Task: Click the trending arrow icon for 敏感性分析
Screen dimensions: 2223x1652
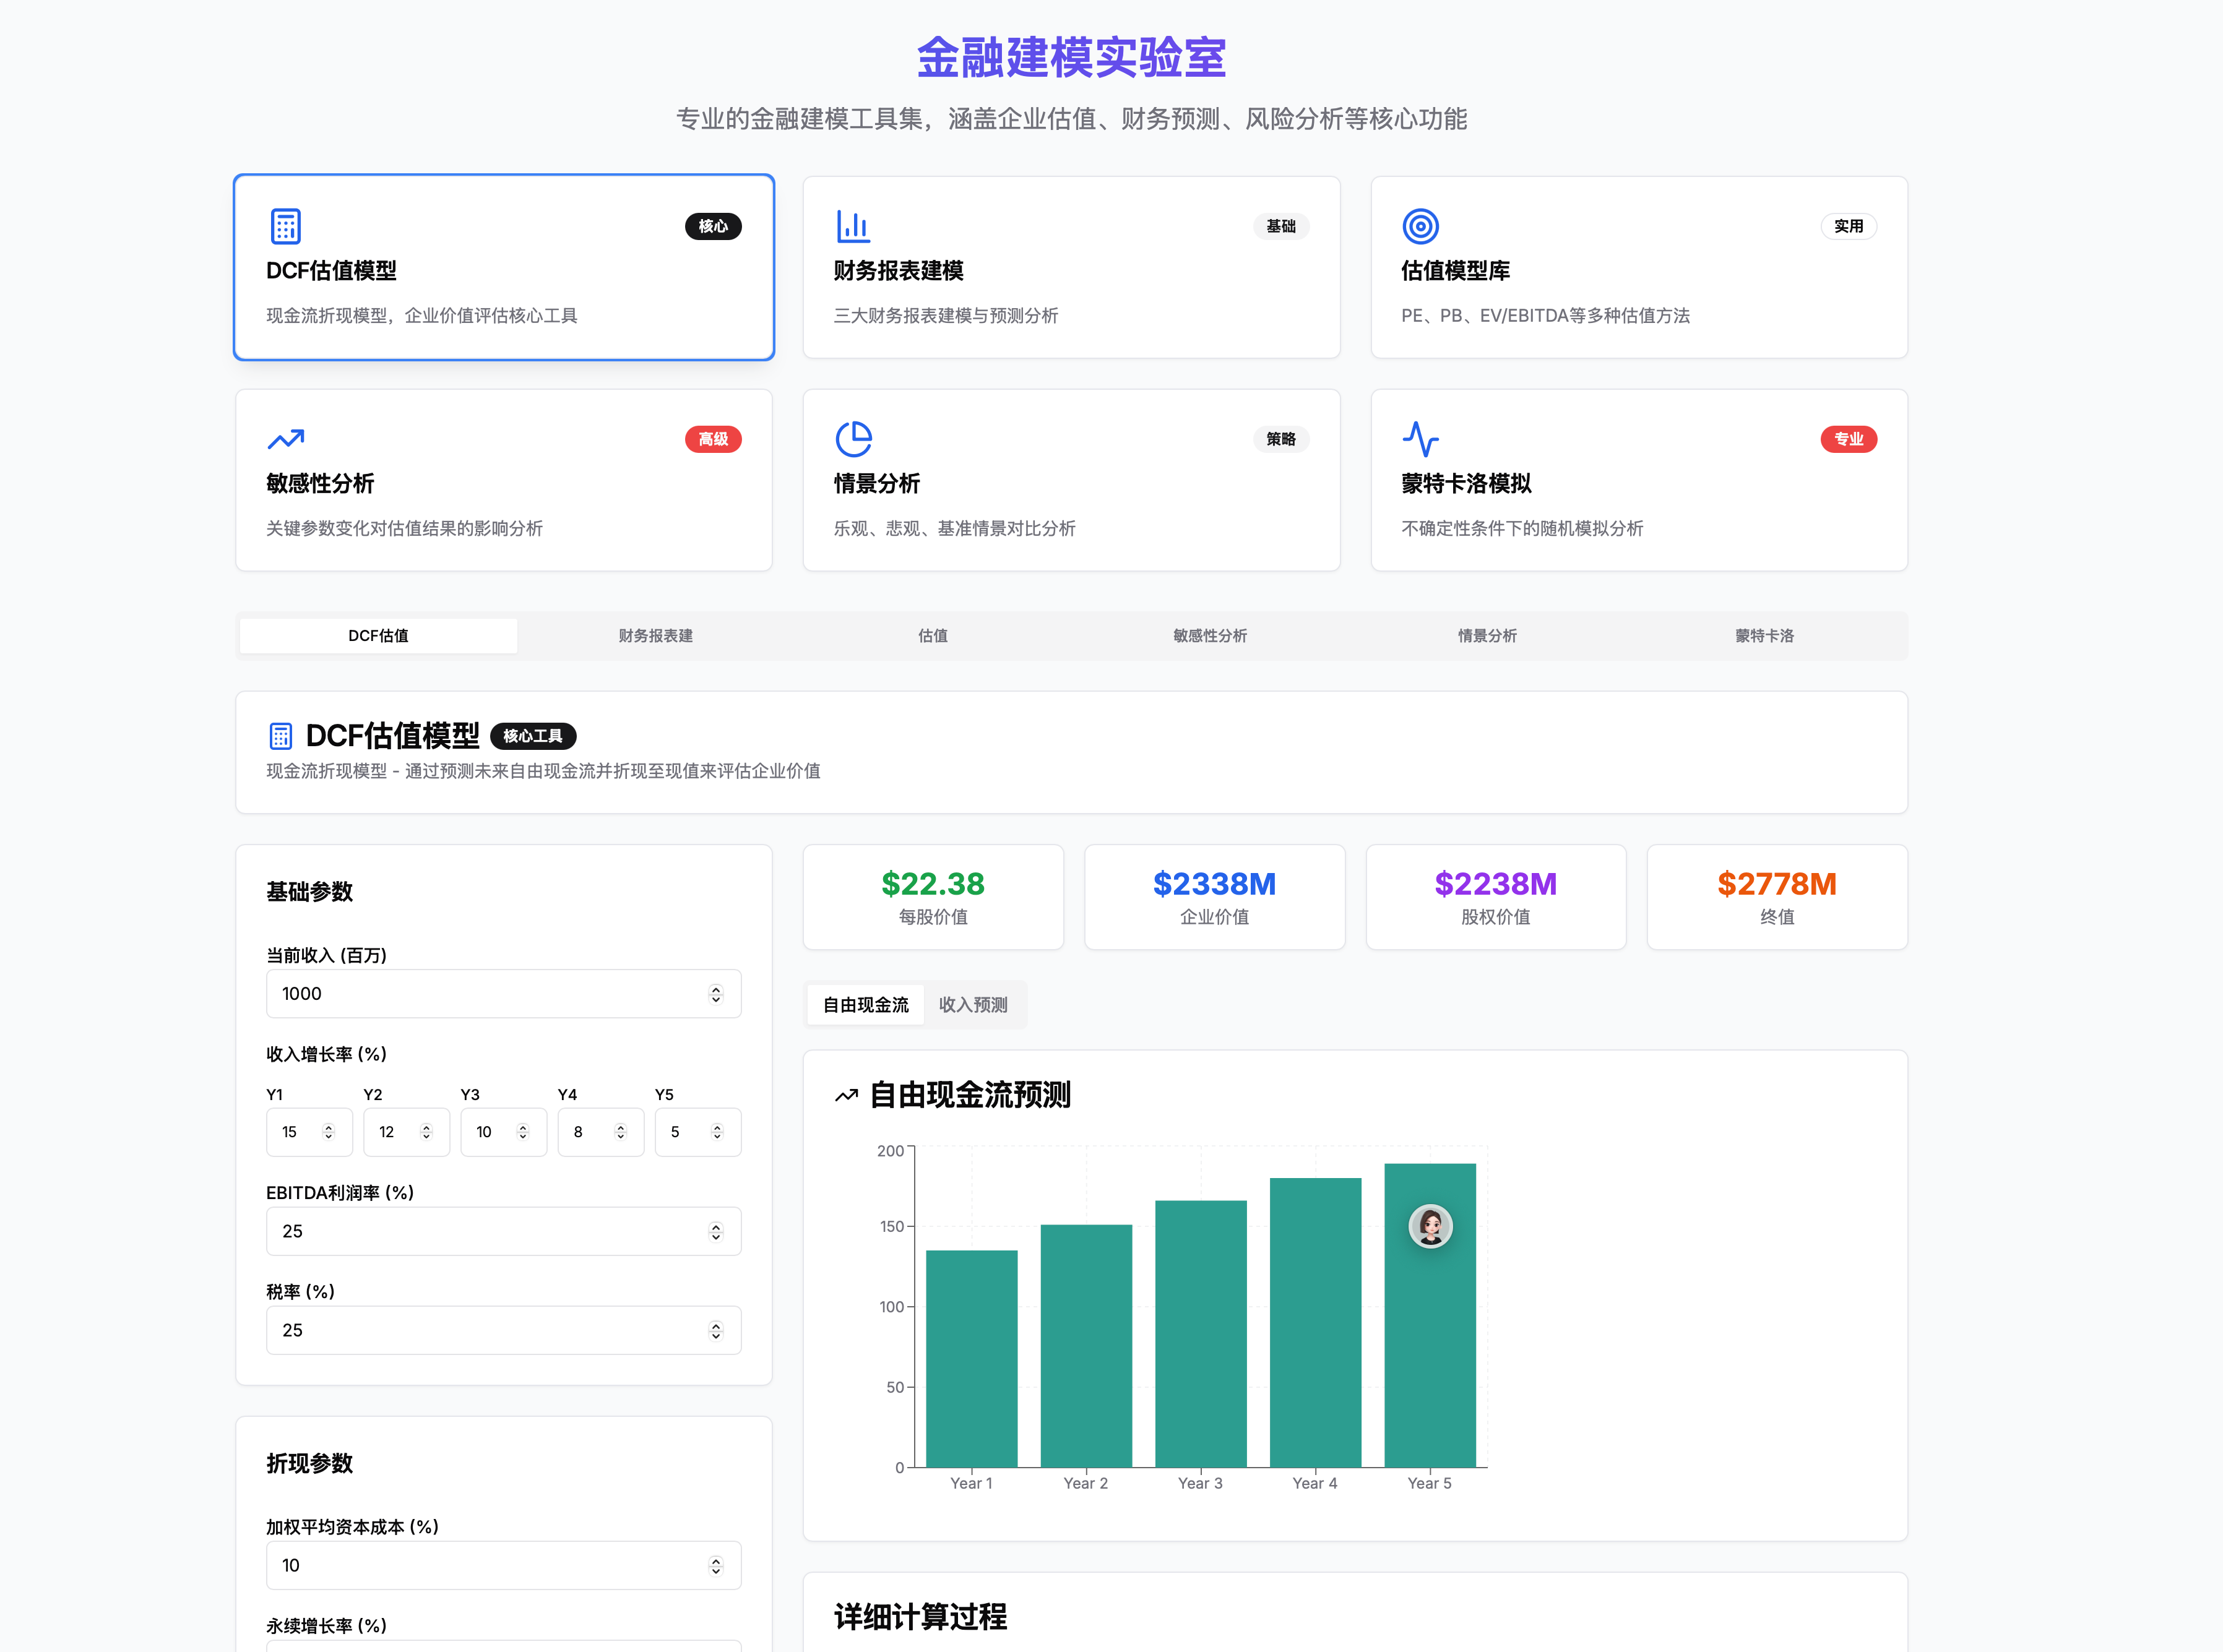Action: click(x=285, y=439)
